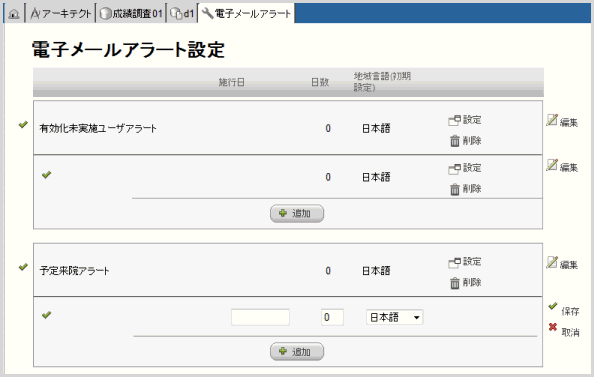Image resolution: width=594 pixels, height=377 pixels.
Task: Click check mark in the editing row
Action: [47, 315]
